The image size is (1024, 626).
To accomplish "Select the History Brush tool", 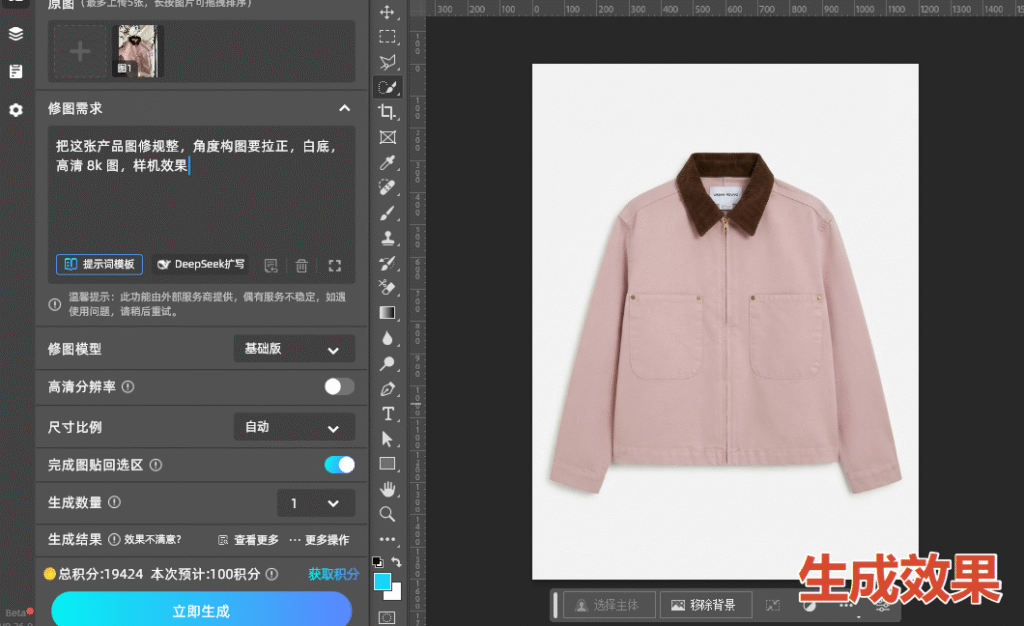I will coord(387,263).
